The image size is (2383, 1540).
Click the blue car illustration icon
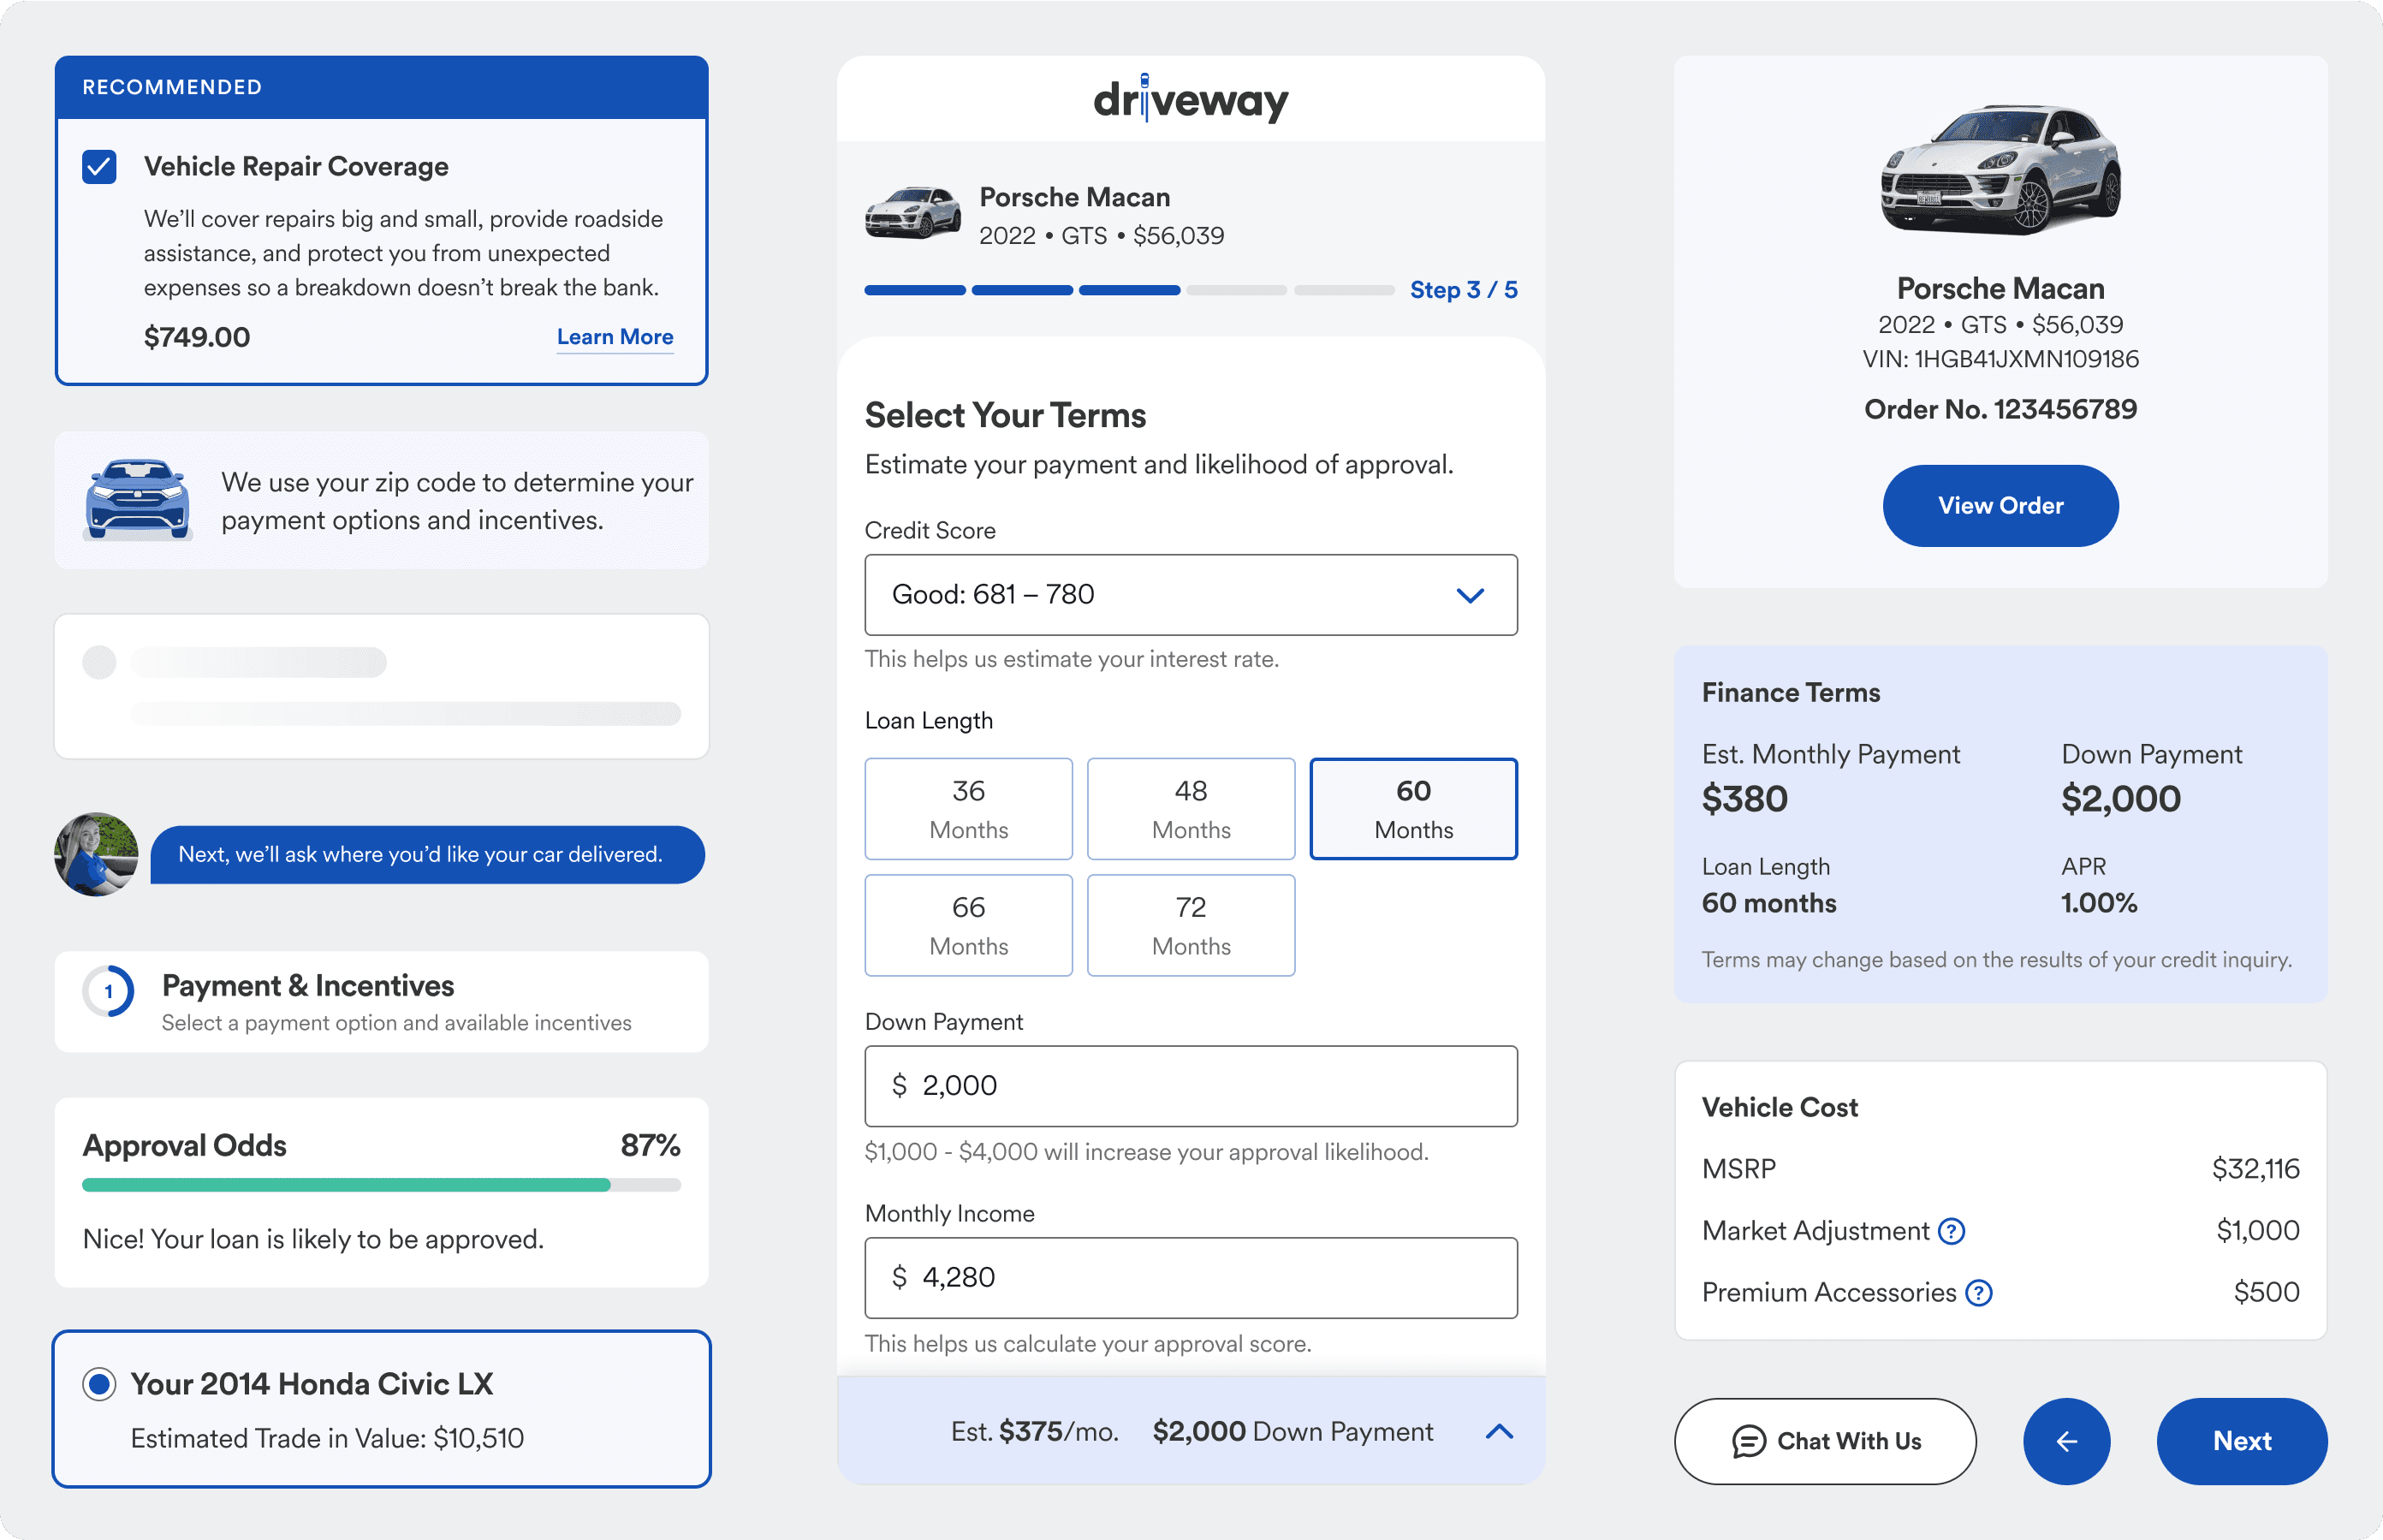pyautogui.click(x=138, y=500)
